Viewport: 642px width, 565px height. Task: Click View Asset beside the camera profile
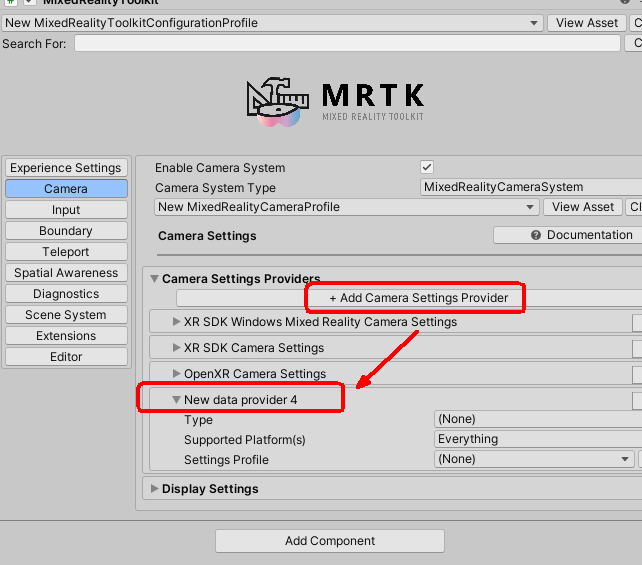583,207
